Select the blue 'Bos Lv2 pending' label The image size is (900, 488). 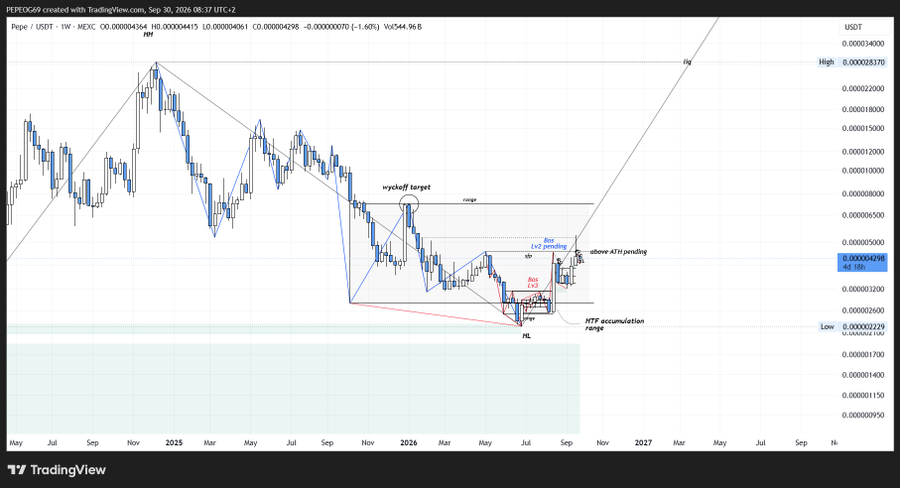(x=549, y=243)
